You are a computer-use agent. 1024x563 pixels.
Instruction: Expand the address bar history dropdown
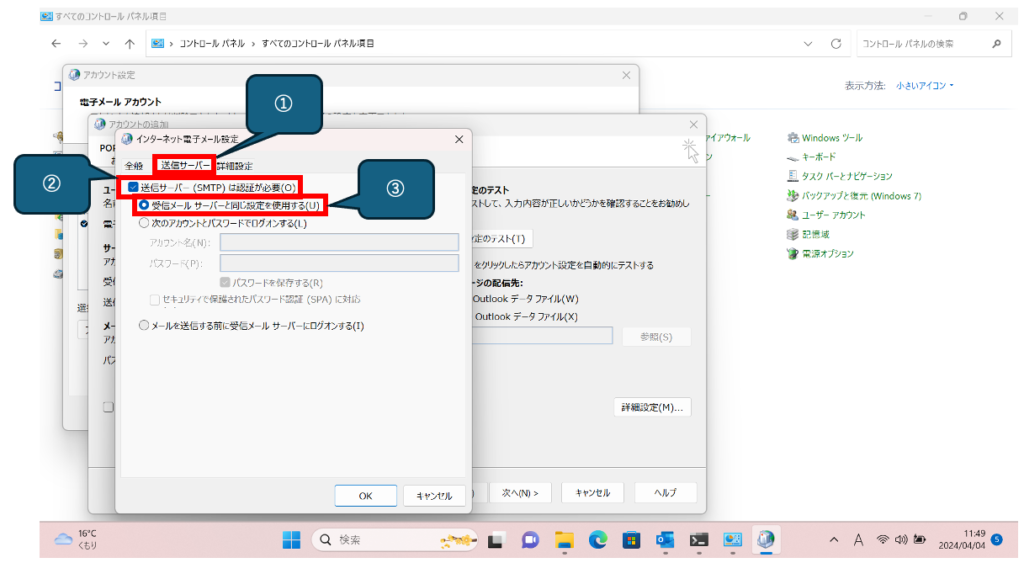(x=808, y=44)
